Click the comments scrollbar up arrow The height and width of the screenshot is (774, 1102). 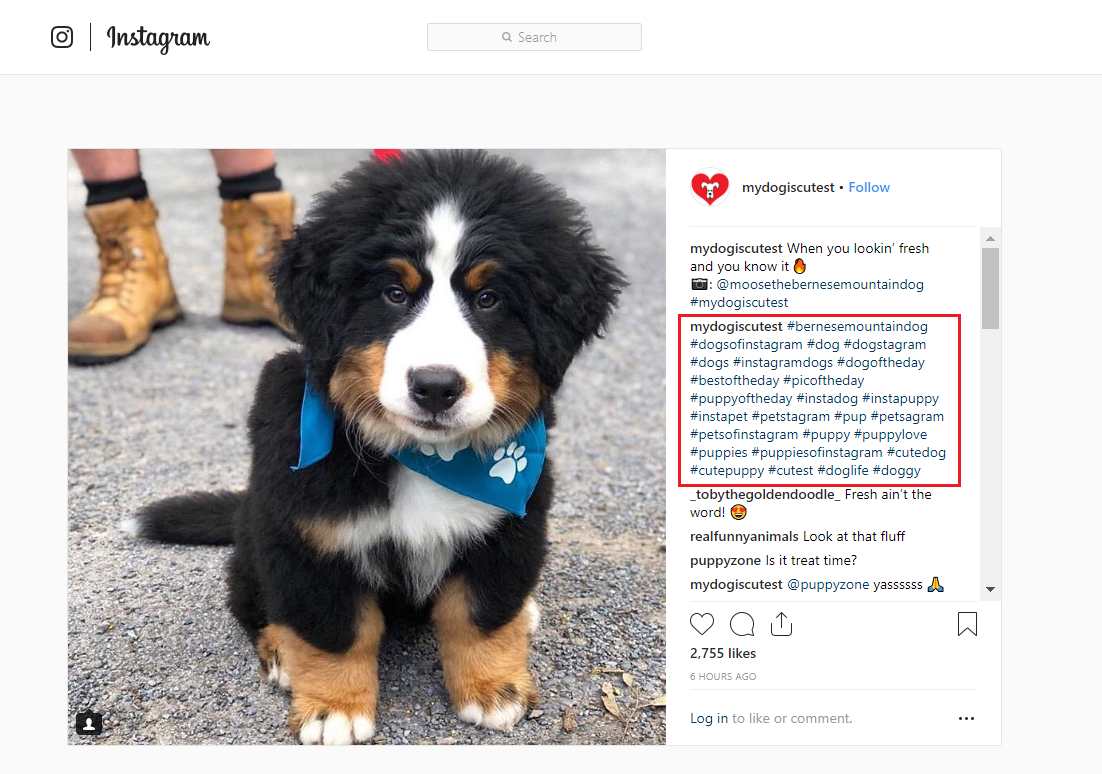(990, 238)
